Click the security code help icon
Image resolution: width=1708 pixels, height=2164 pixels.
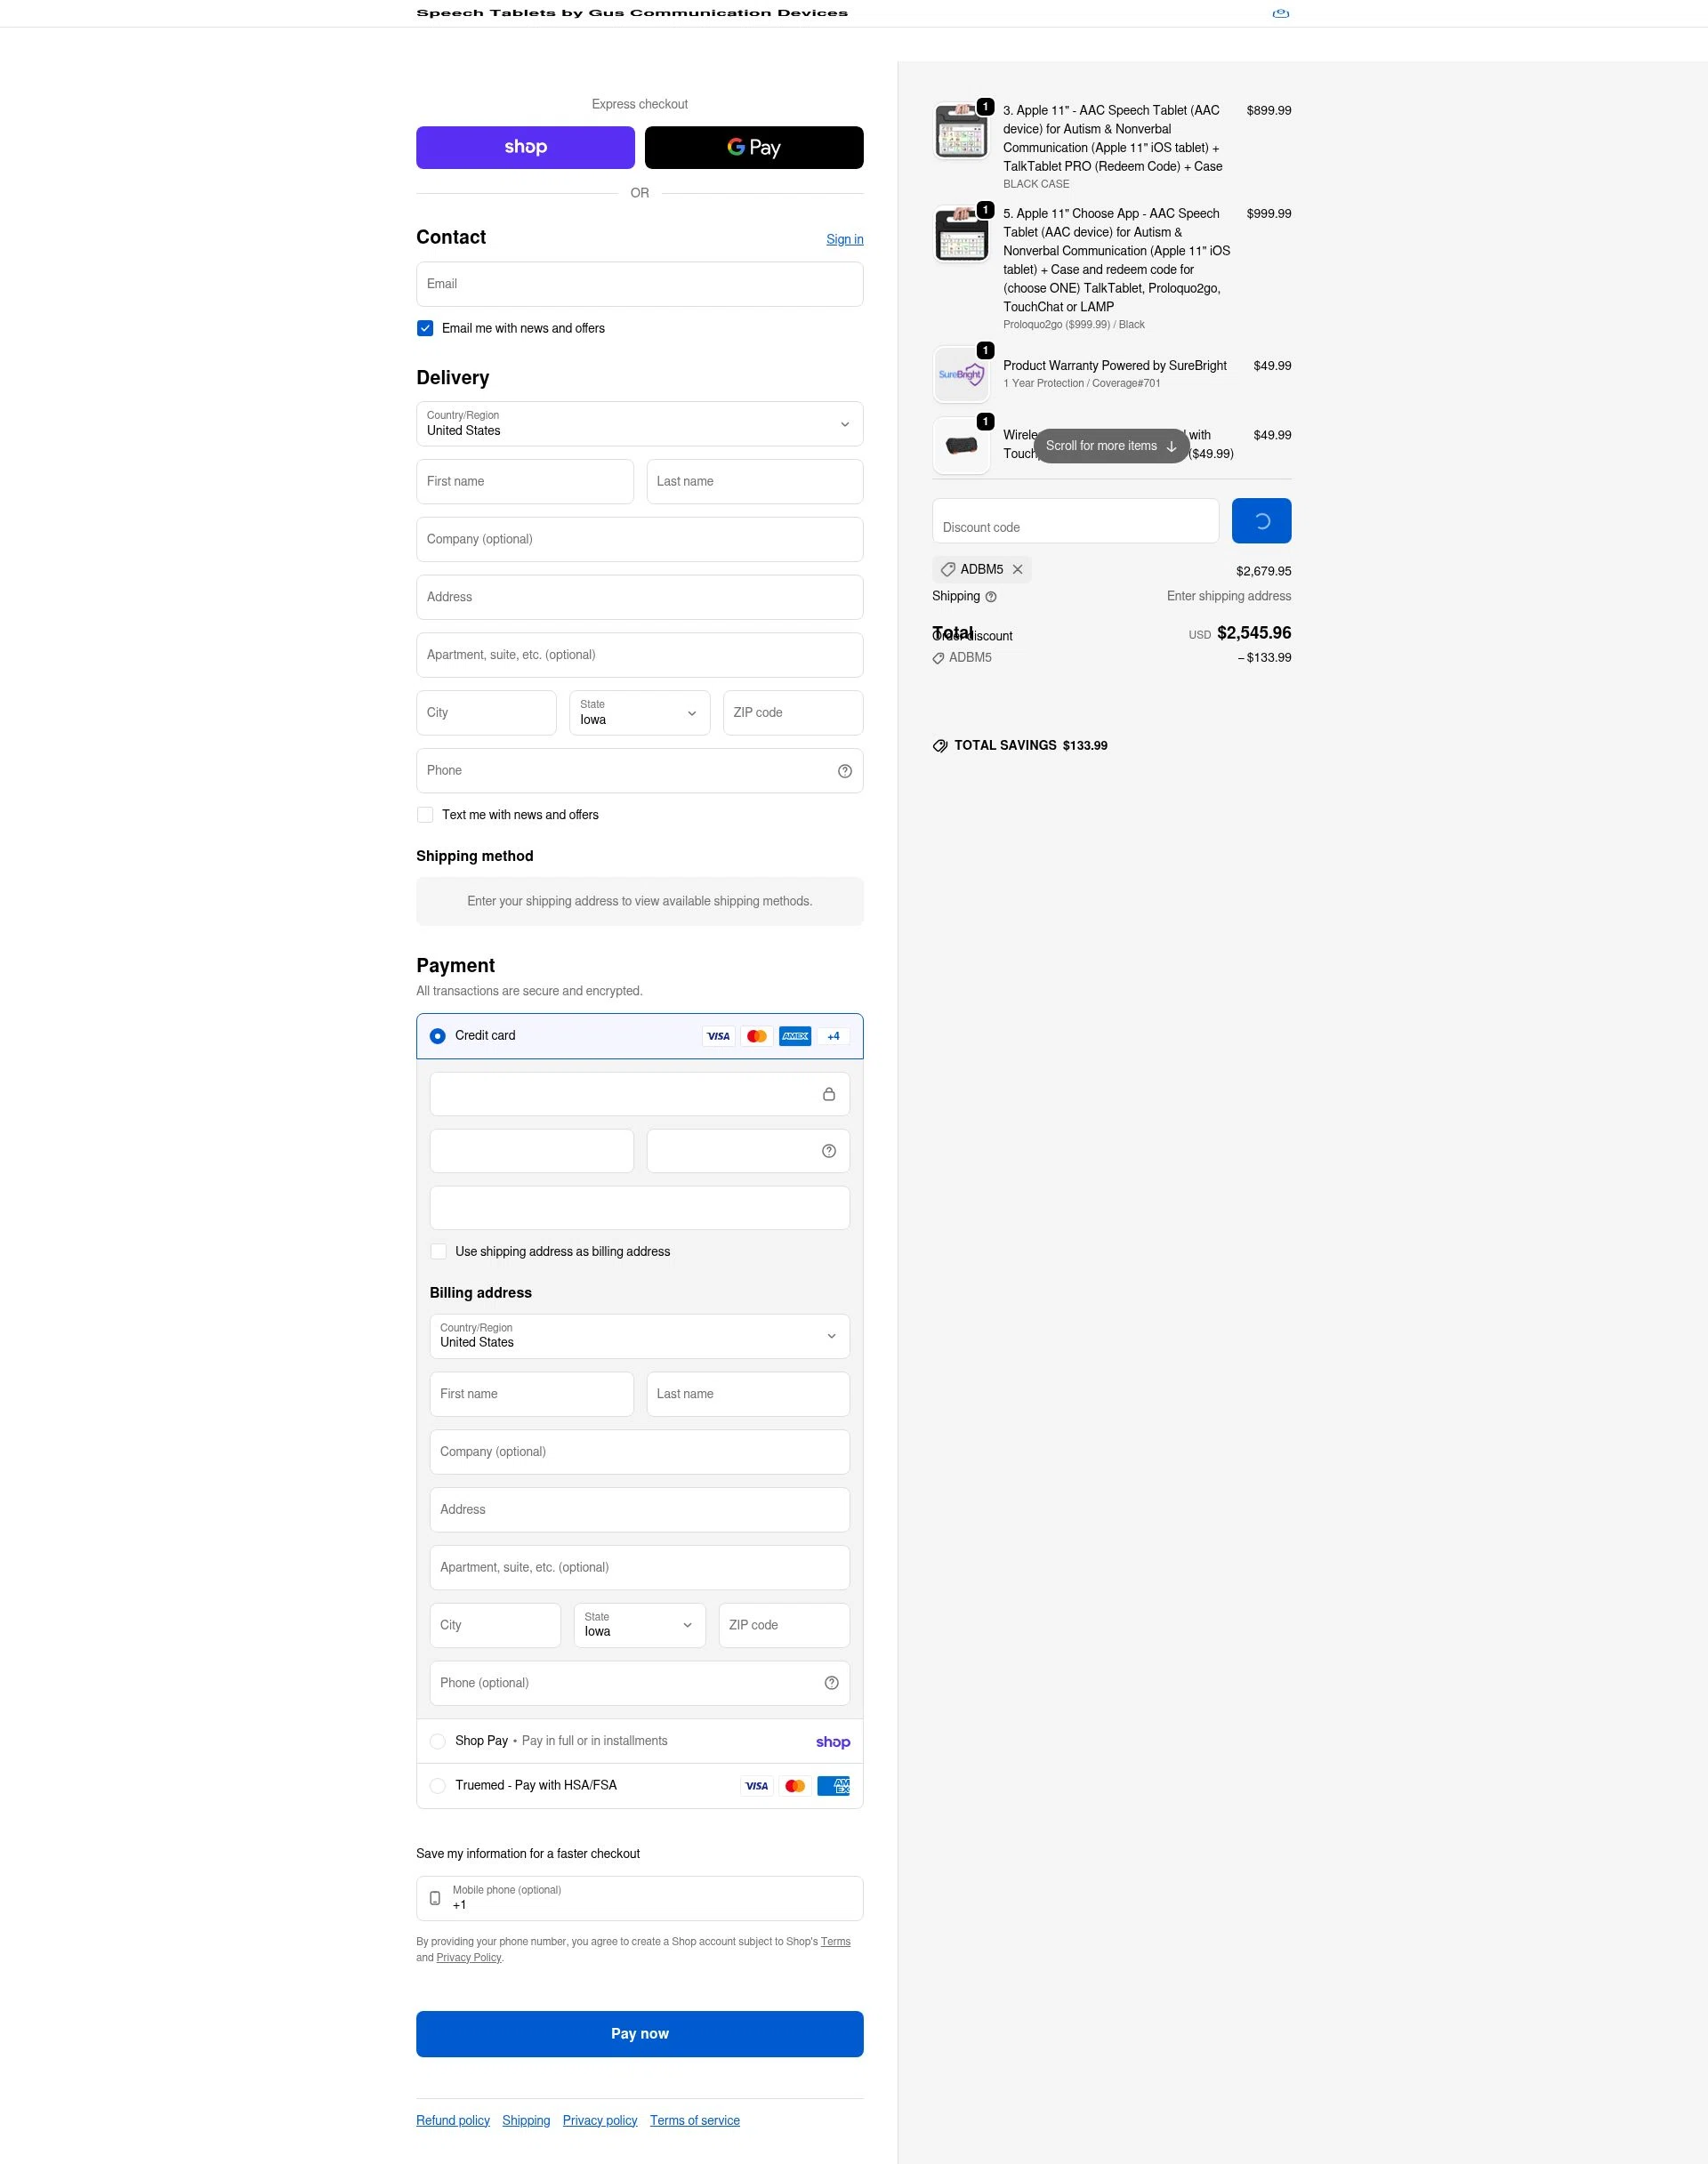[x=828, y=1150]
